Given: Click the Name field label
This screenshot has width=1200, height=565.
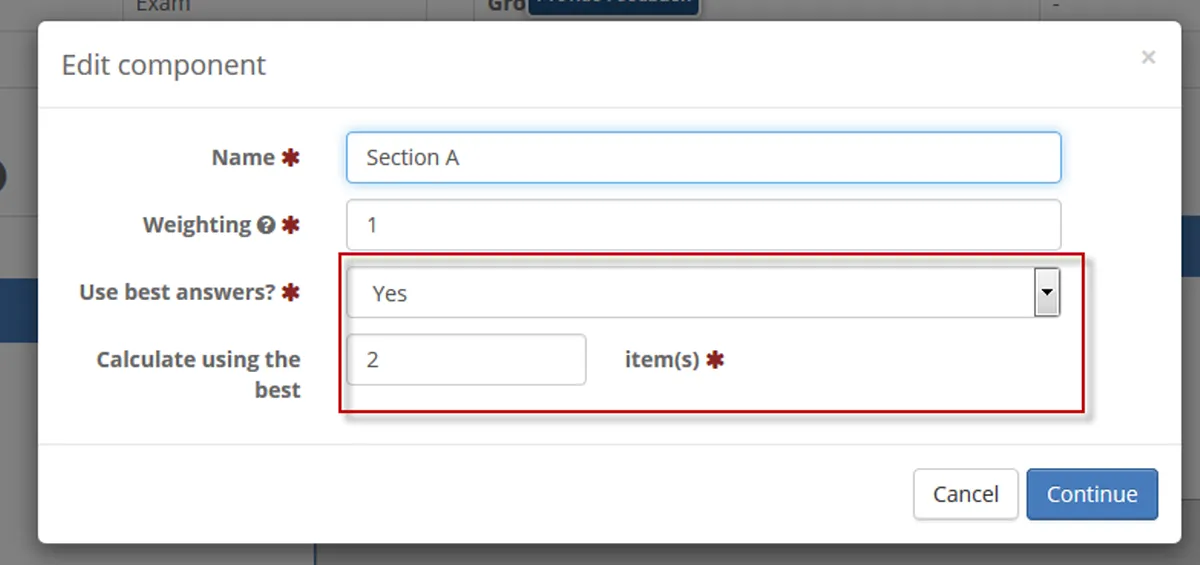Looking at the screenshot, I should pos(243,158).
